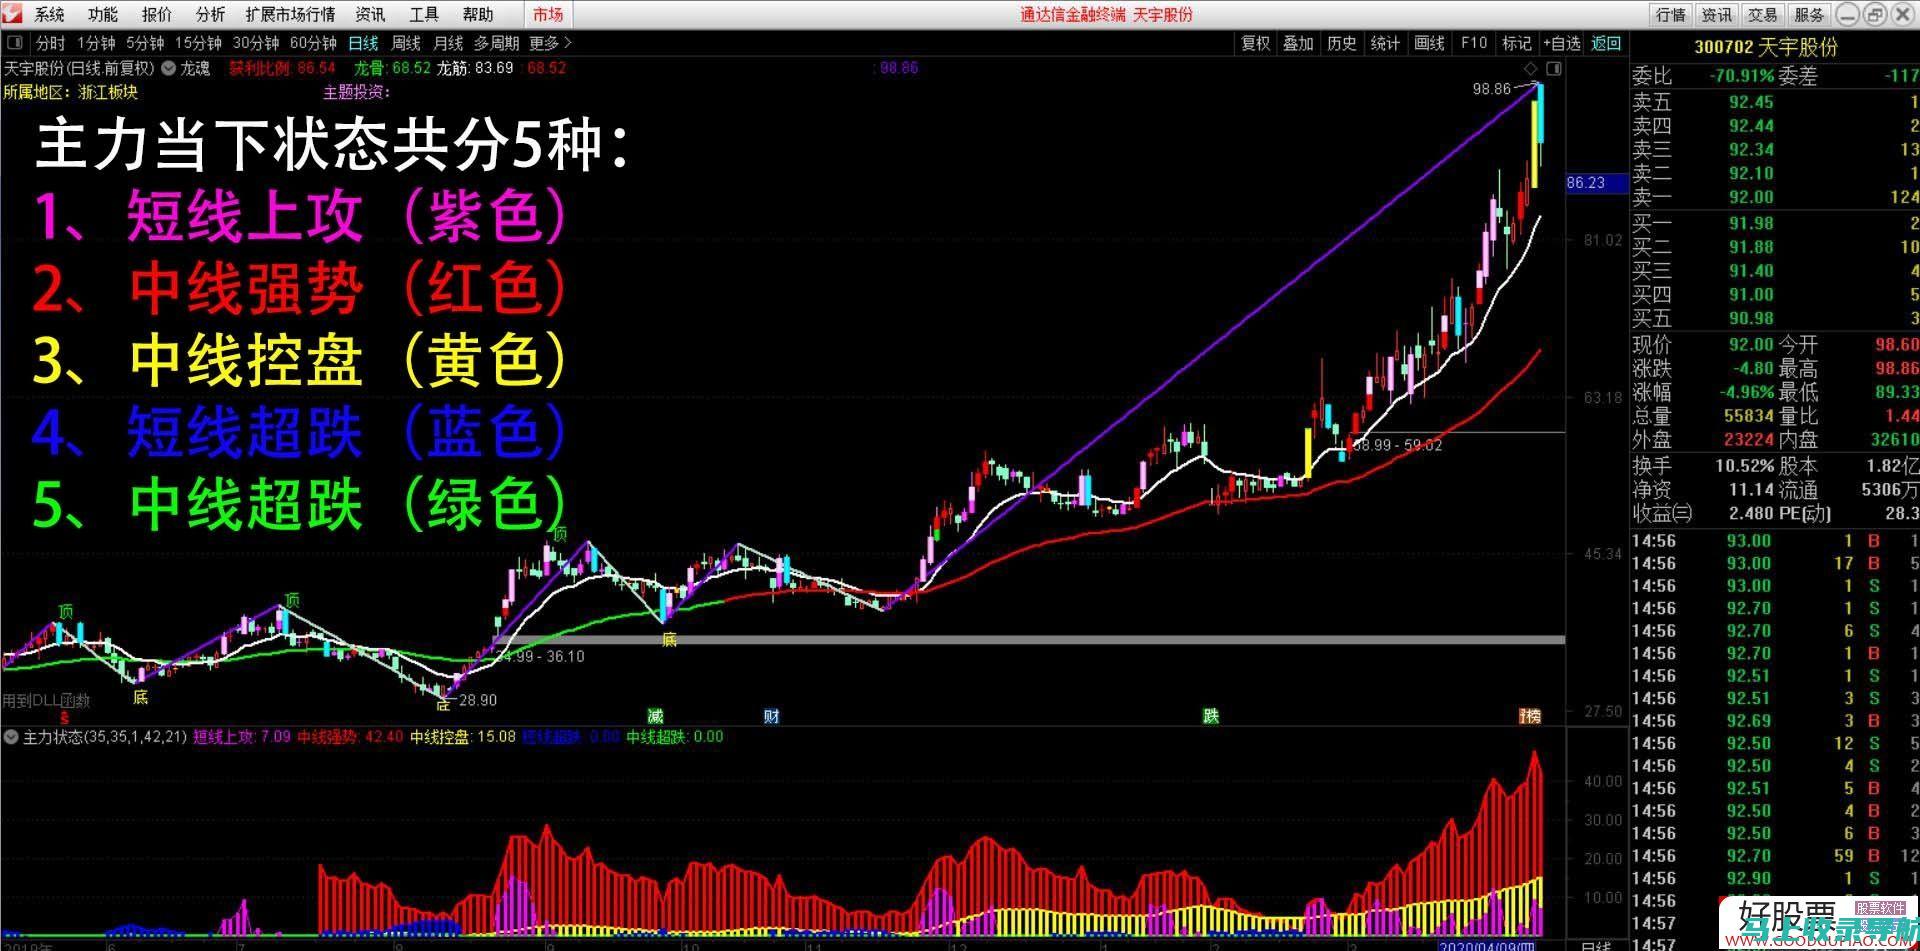The image size is (1920, 951).
Task: Click the diamond marker icon above the chart
Action: pyautogui.click(x=1530, y=68)
